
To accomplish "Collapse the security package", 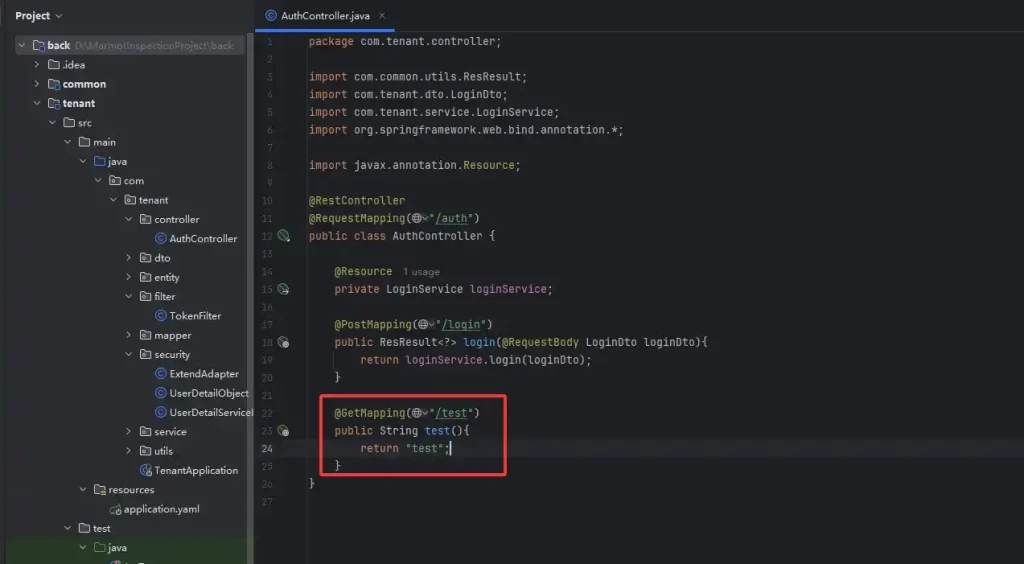I will point(129,355).
